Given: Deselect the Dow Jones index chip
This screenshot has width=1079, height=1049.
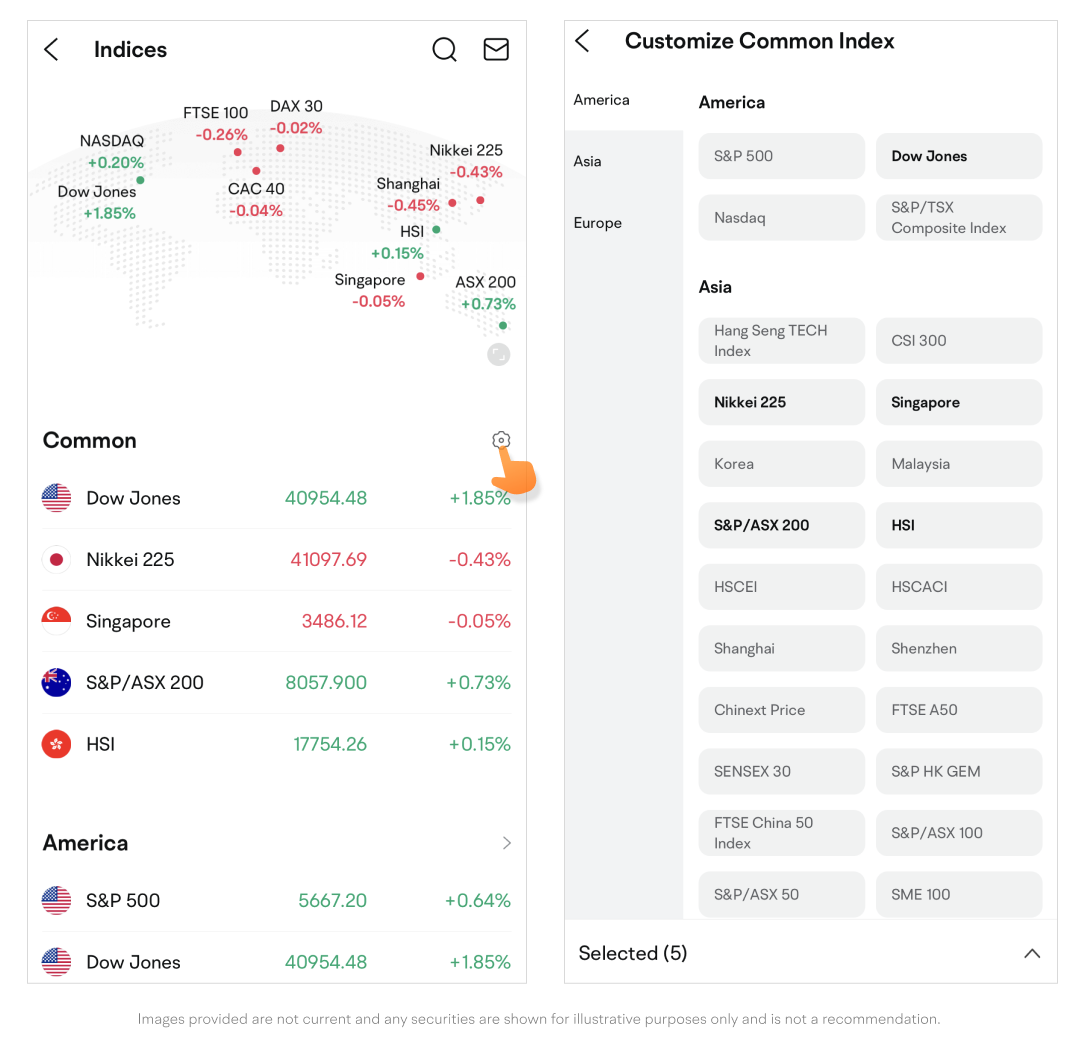Looking at the screenshot, I should click(x=958, y=156).
